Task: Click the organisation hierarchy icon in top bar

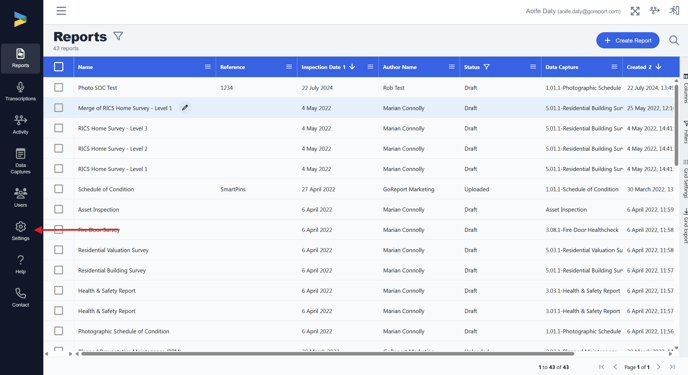Action: point(654,11)
